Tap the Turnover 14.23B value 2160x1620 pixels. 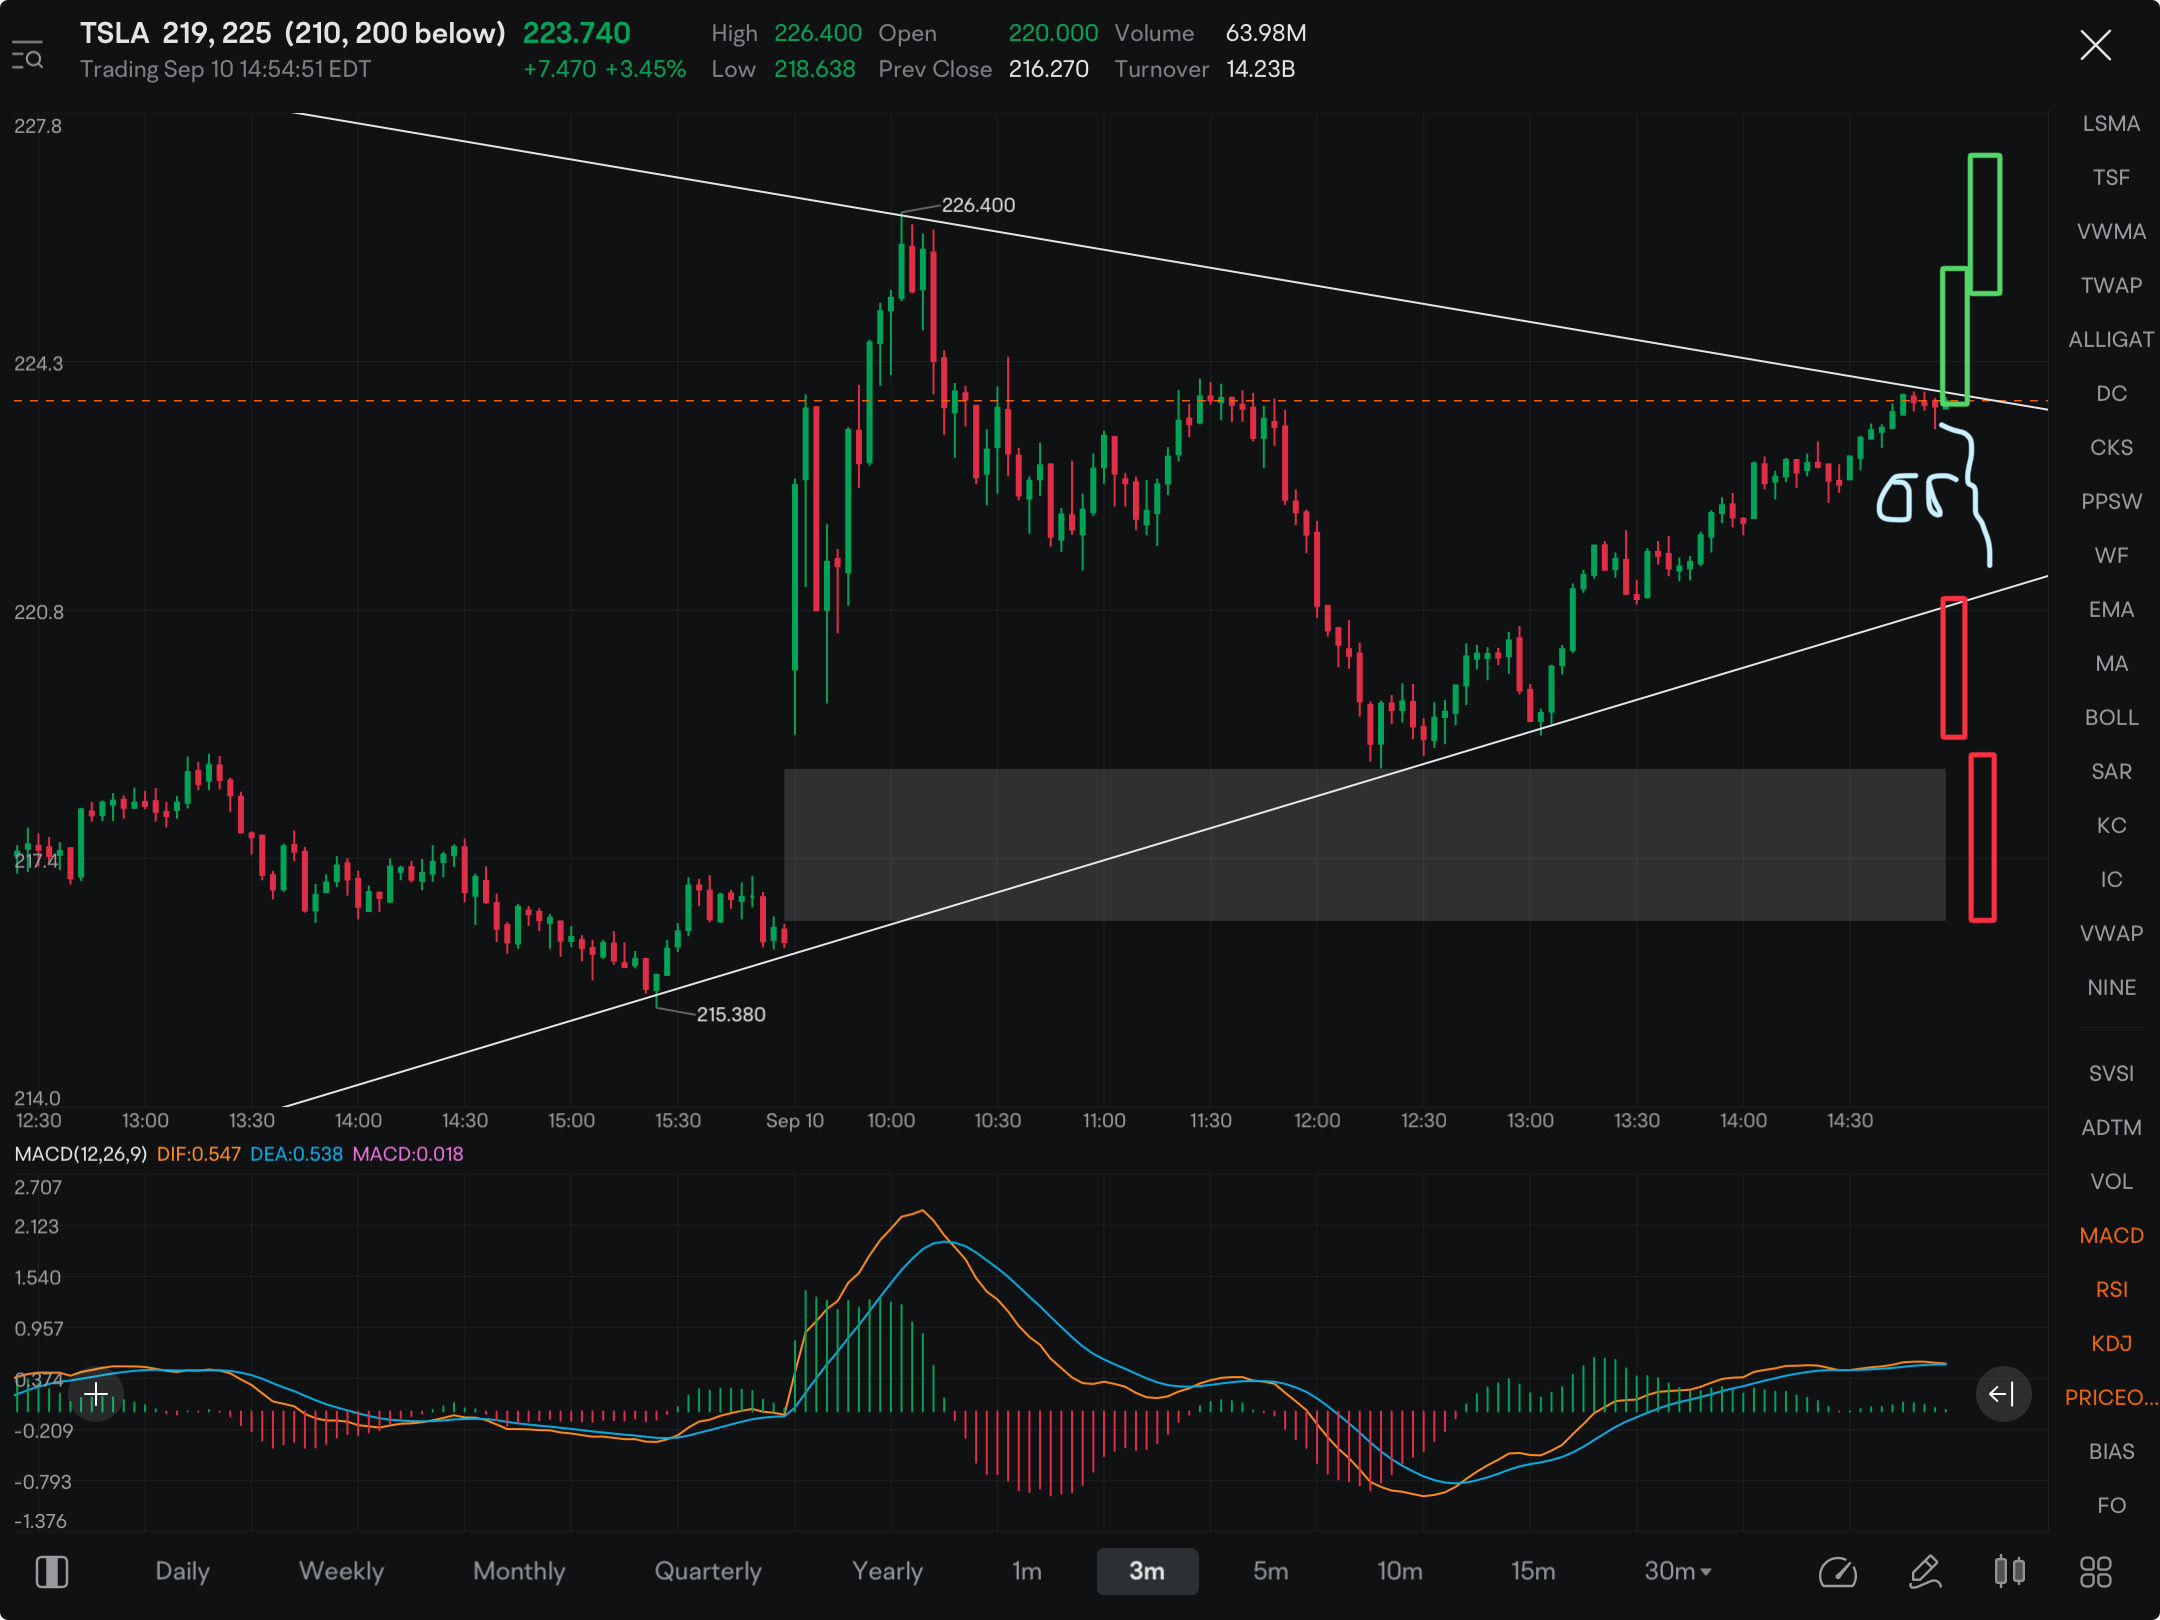(x=1260, y=69)
